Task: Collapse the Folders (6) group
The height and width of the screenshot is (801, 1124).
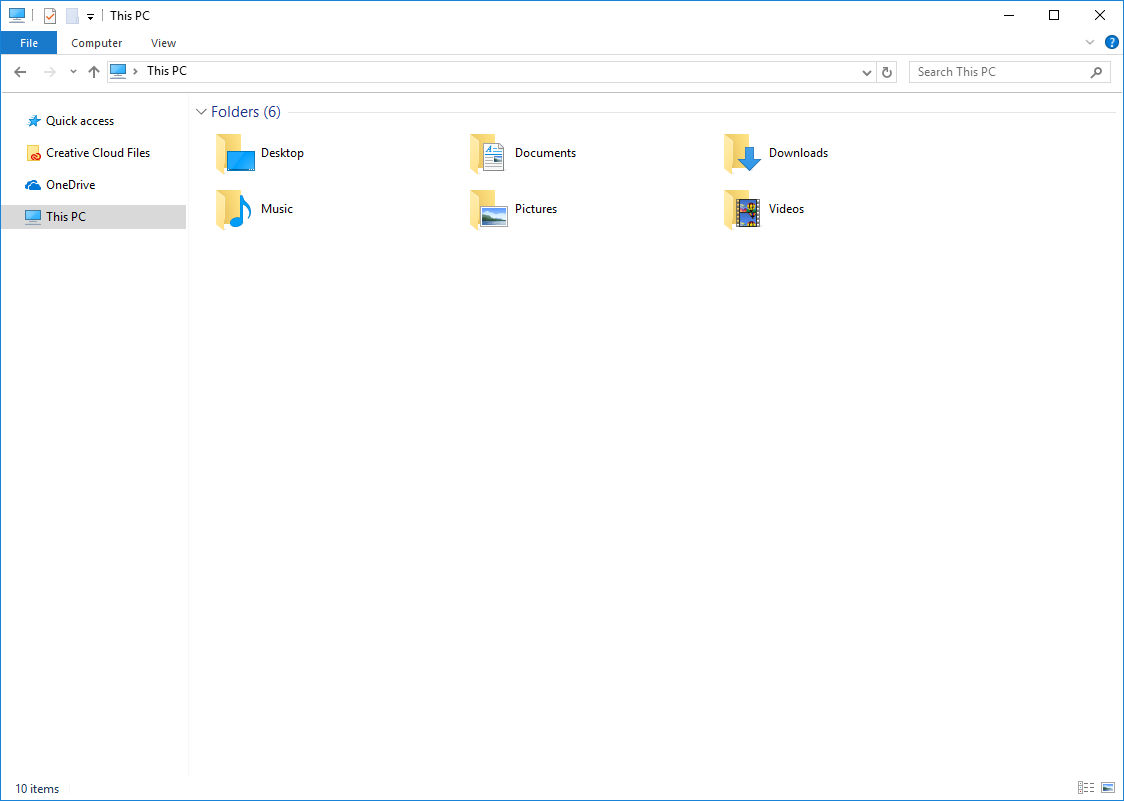Action: pos(202,112)
